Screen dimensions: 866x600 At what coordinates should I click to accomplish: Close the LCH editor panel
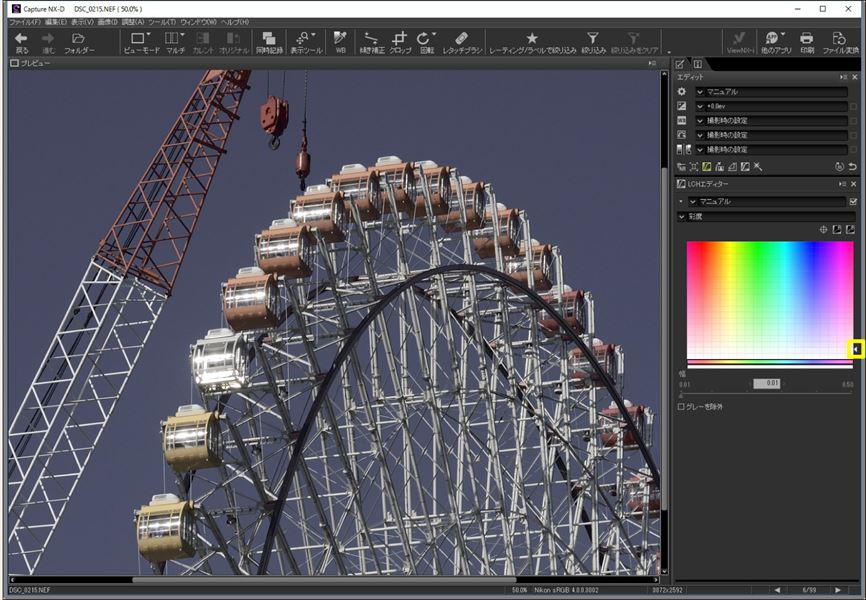point(854,184)
